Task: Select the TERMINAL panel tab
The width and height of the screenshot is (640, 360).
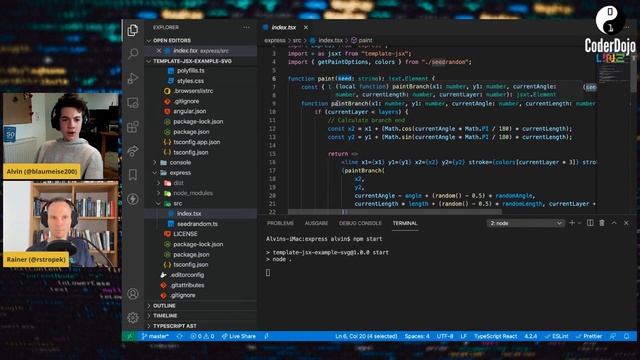Action: [x=405, y=223]
